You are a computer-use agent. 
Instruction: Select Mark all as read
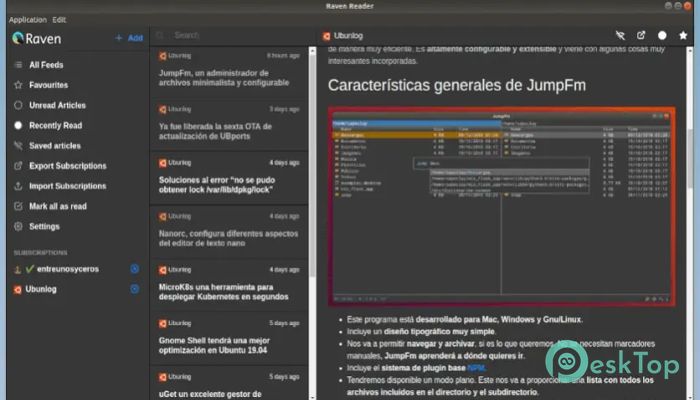58,206
